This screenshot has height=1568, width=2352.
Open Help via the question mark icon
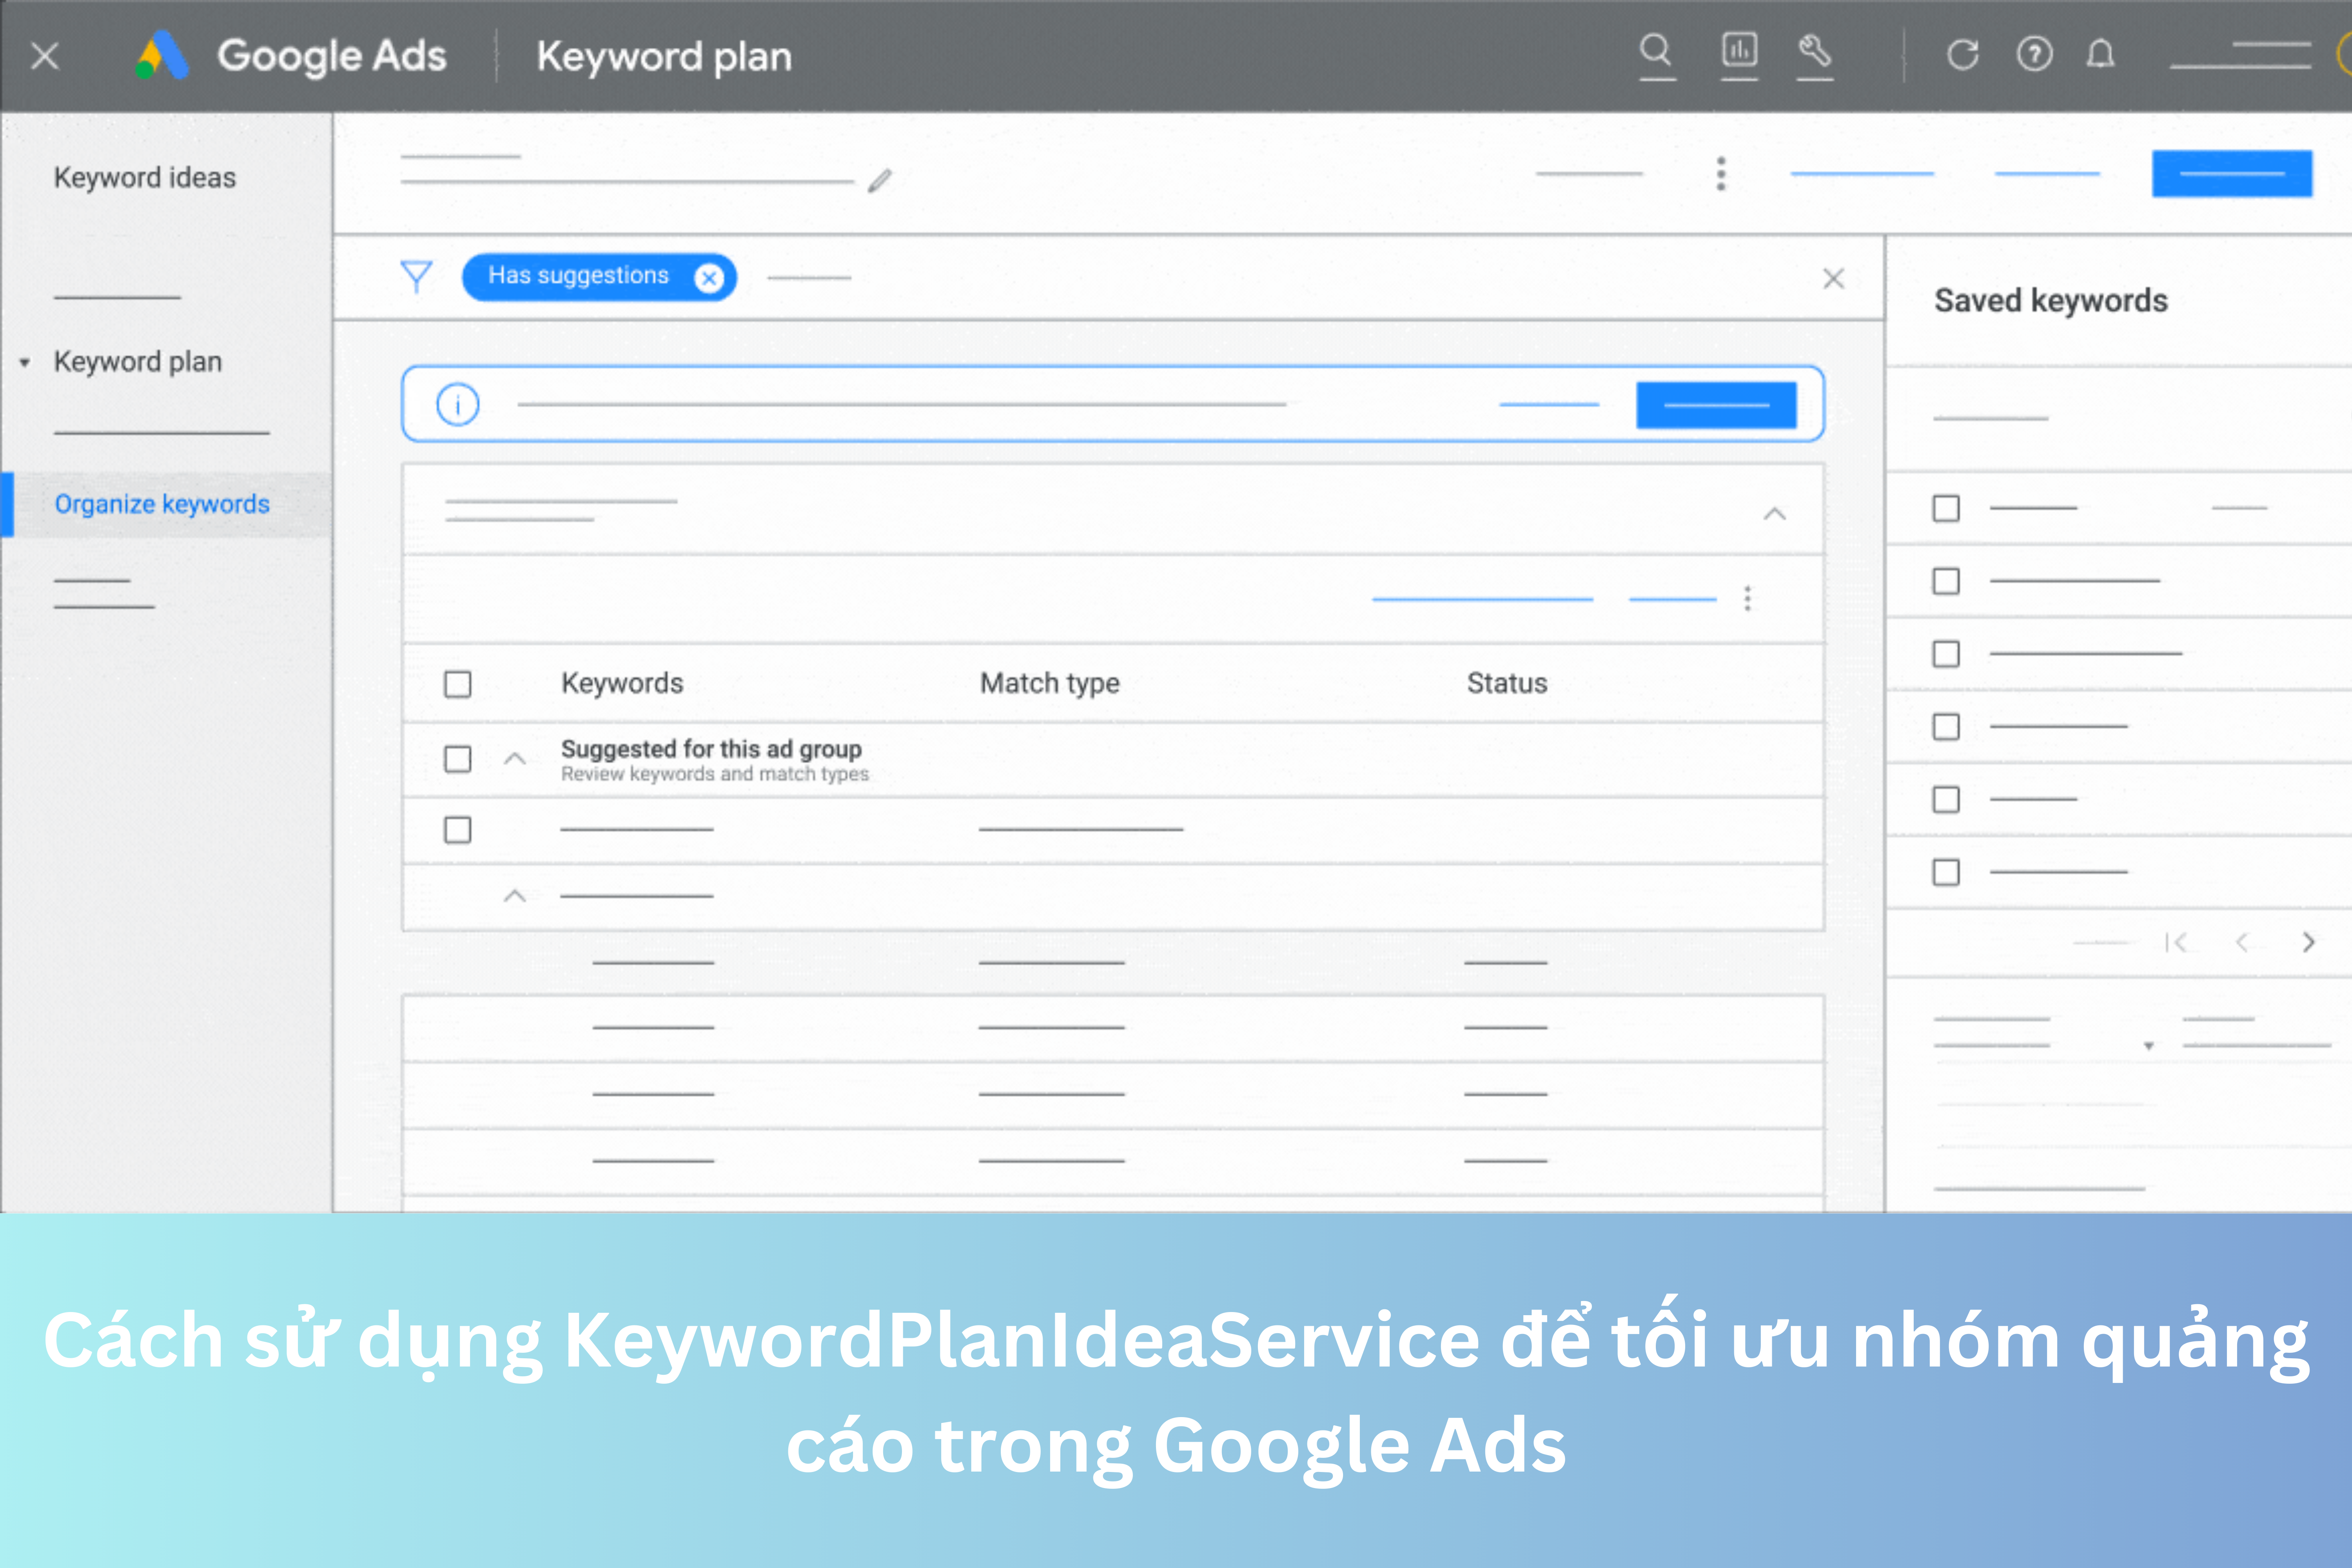tap(2033, 55)
